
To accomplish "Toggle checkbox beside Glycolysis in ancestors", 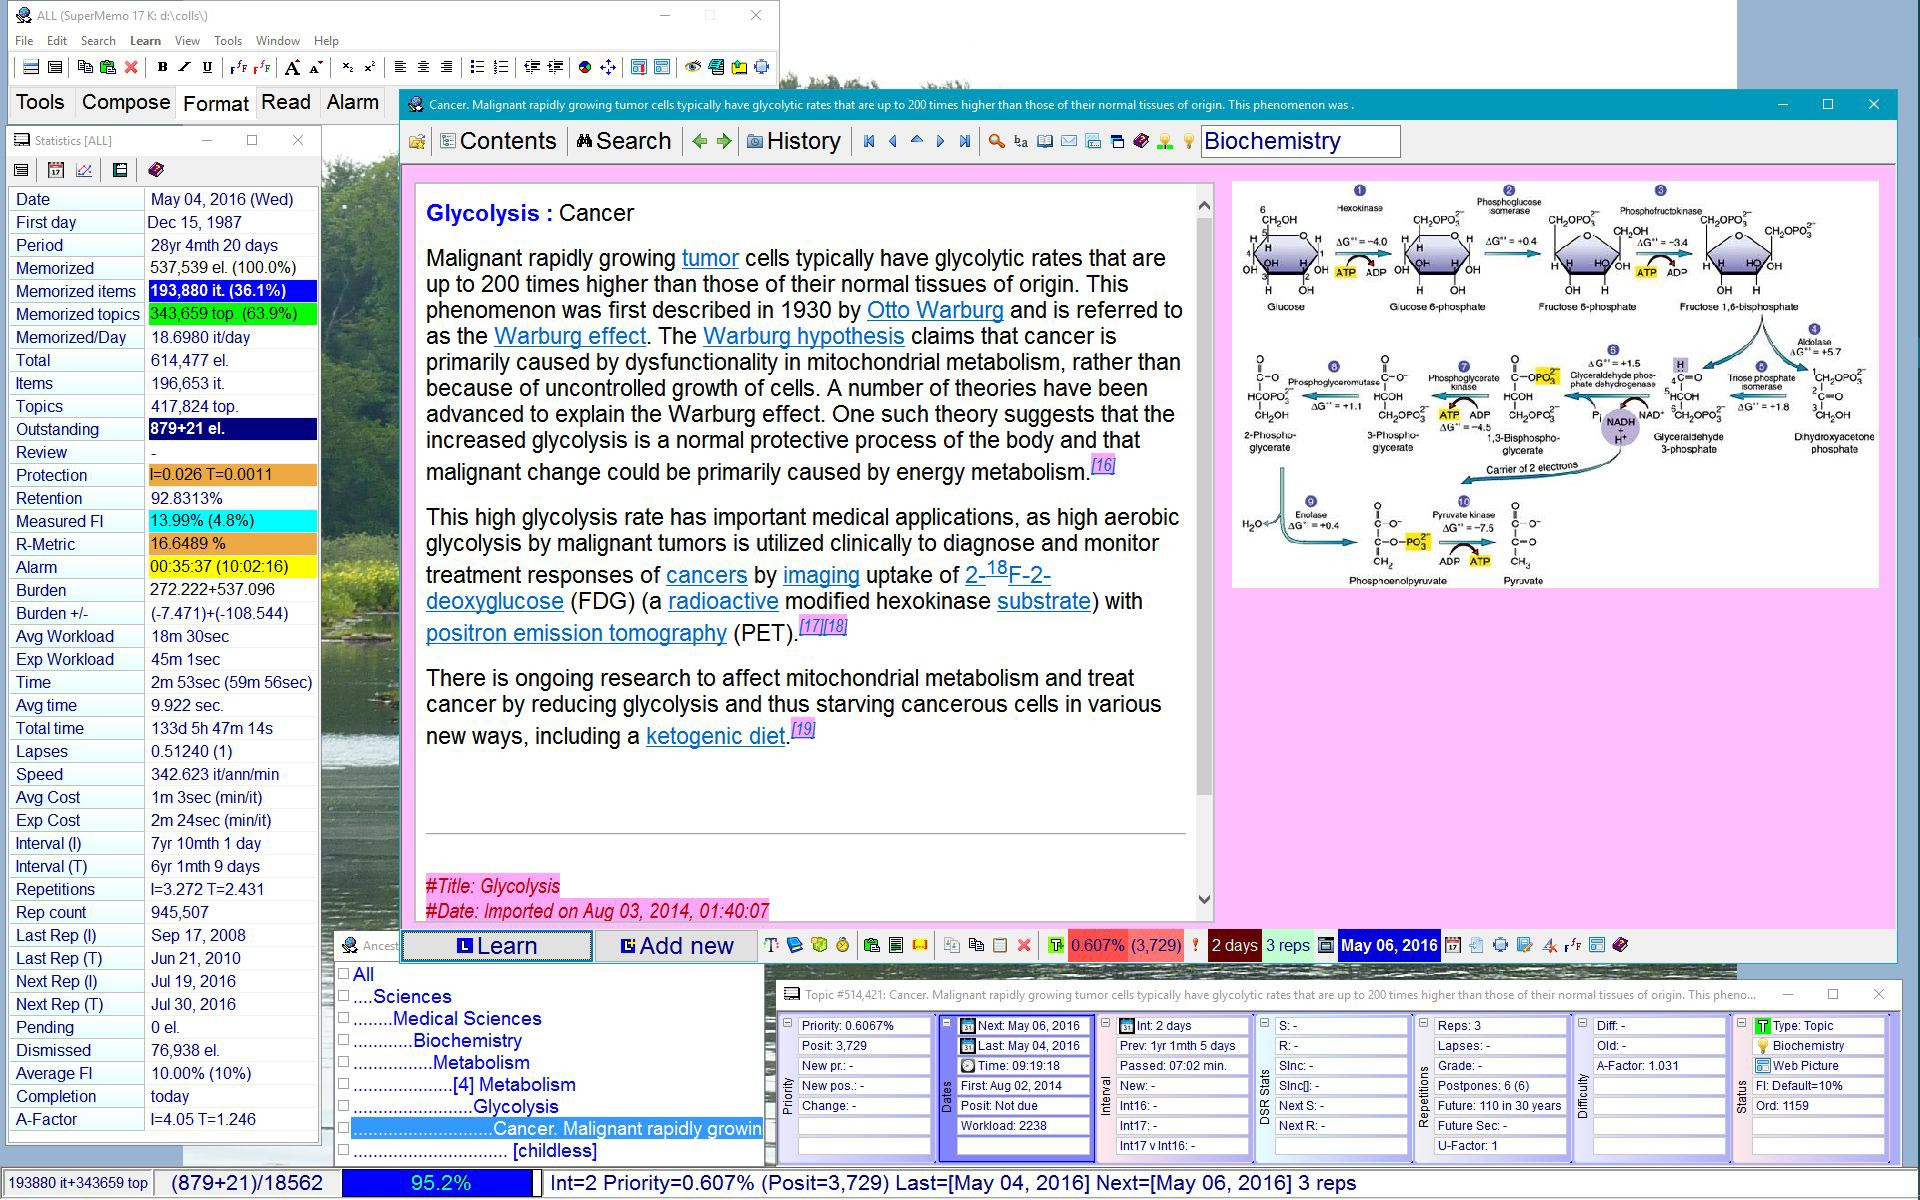I will pos(344,1106).
